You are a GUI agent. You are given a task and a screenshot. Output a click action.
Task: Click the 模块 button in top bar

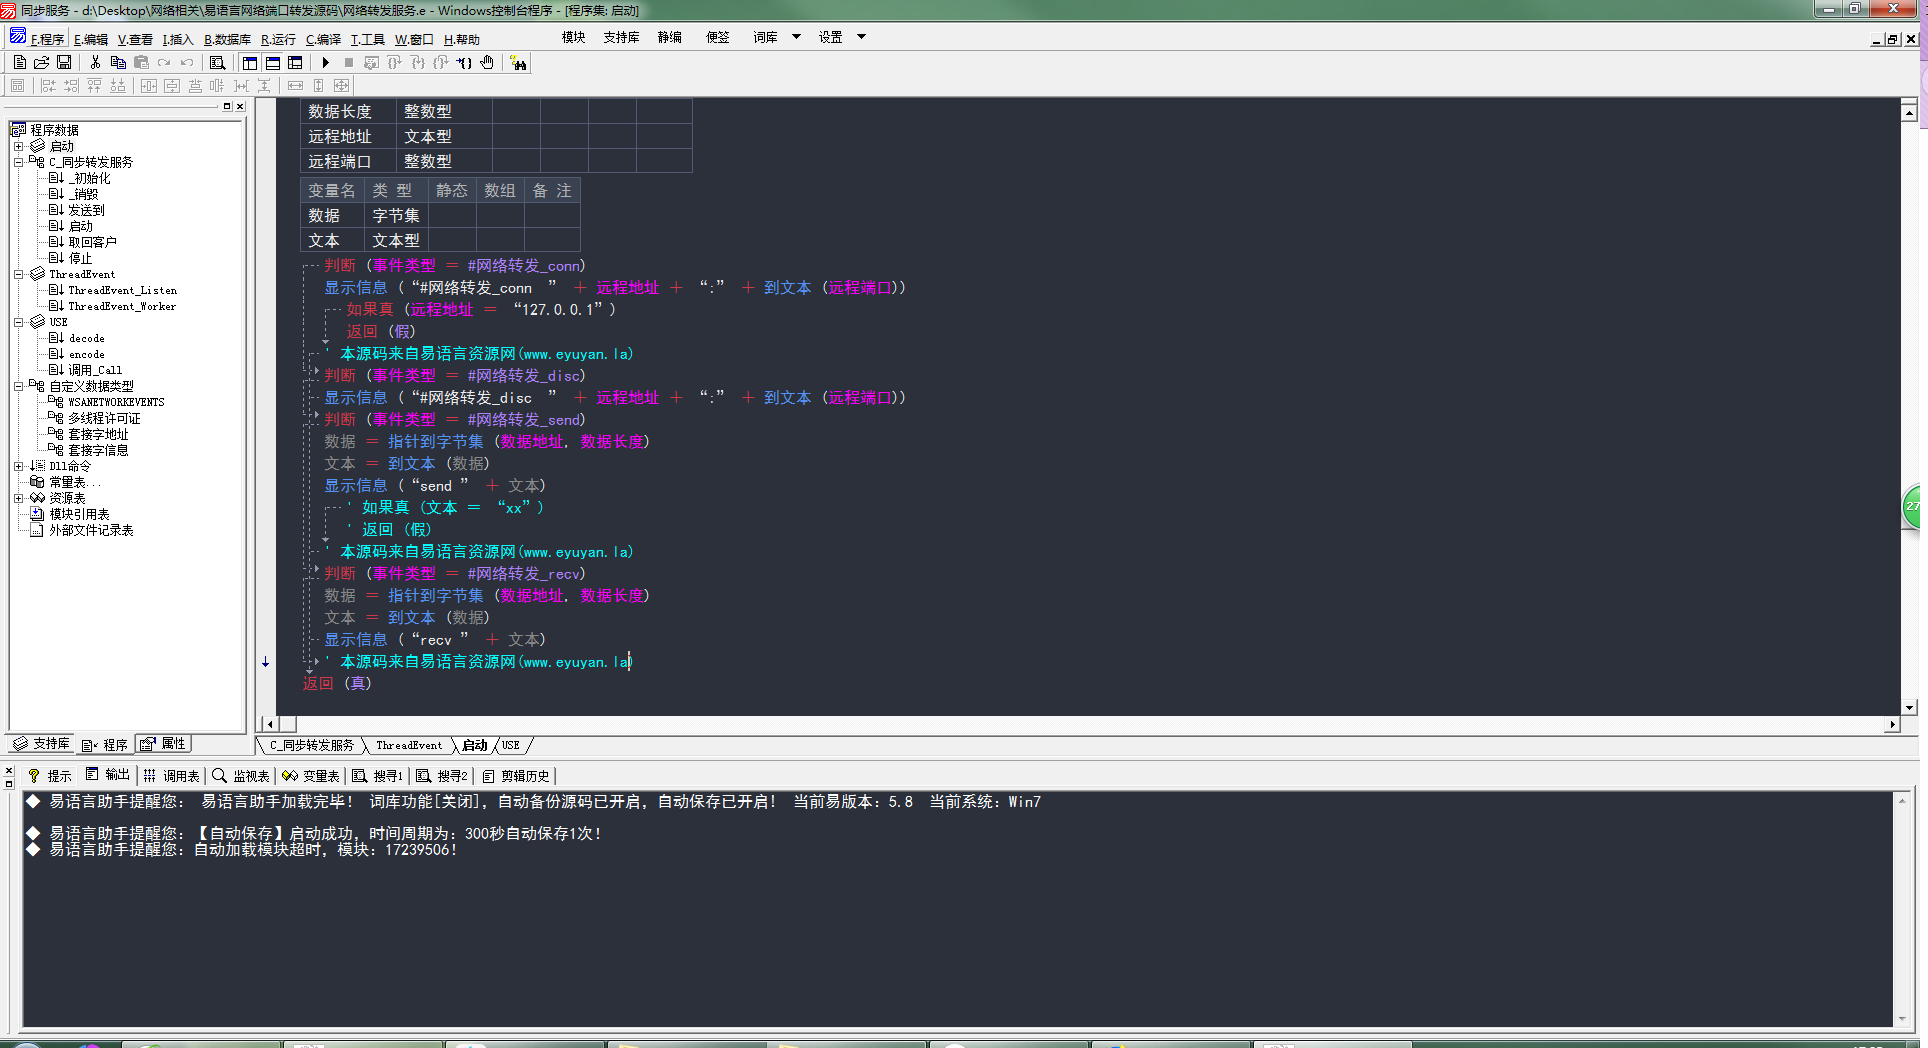click(574, 37)
